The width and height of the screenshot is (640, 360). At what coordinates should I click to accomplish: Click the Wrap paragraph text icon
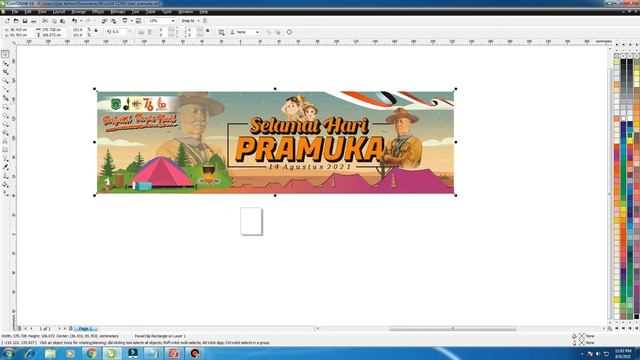pos(221,32)
